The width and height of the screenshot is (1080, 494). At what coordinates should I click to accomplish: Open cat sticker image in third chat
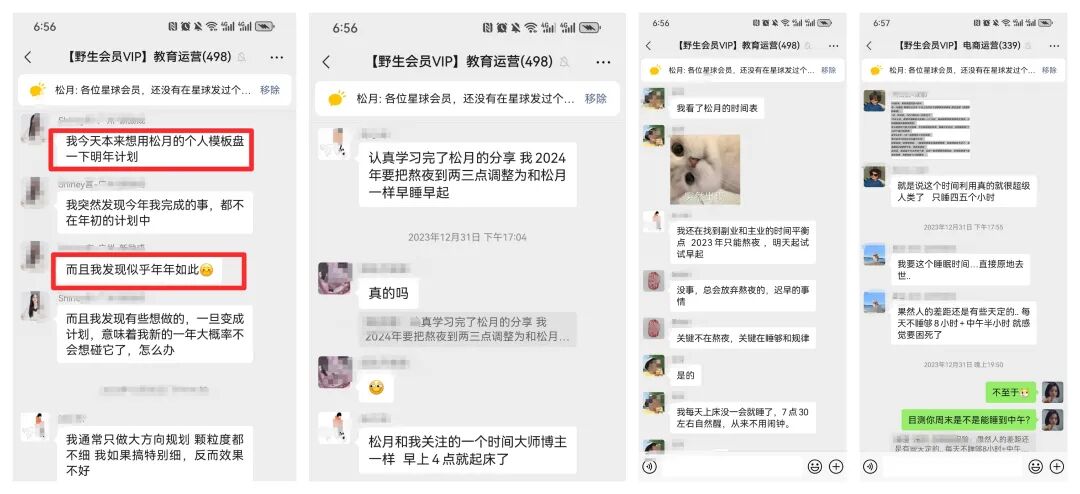pyautogui.click(x=705, y=169)
